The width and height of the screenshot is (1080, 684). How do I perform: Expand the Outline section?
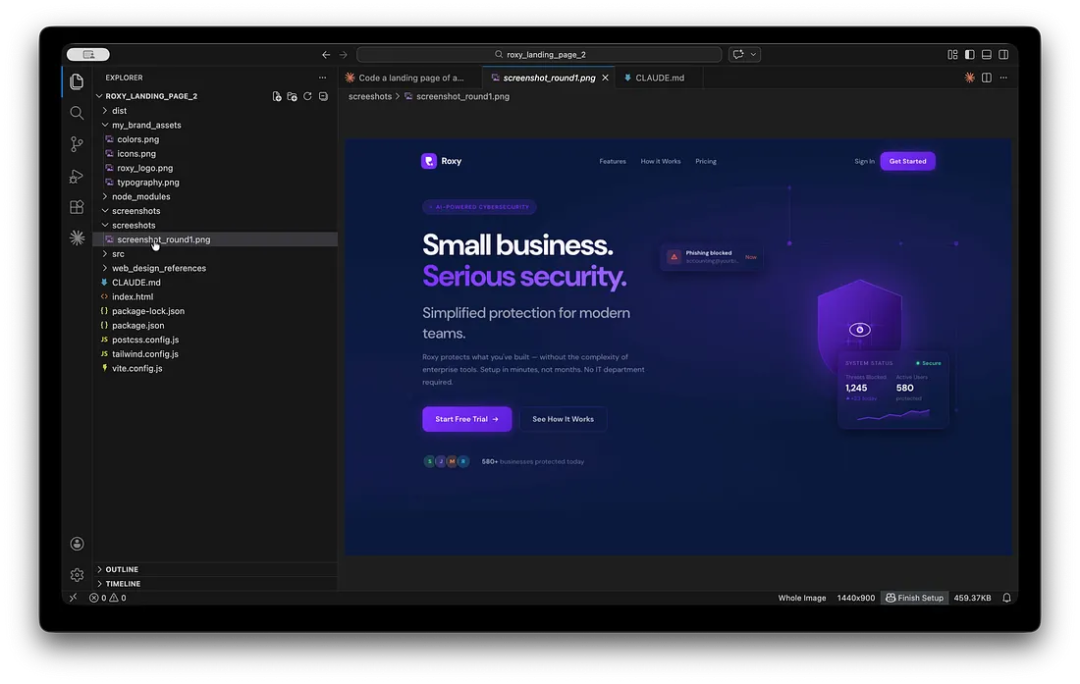coord(122,569)
